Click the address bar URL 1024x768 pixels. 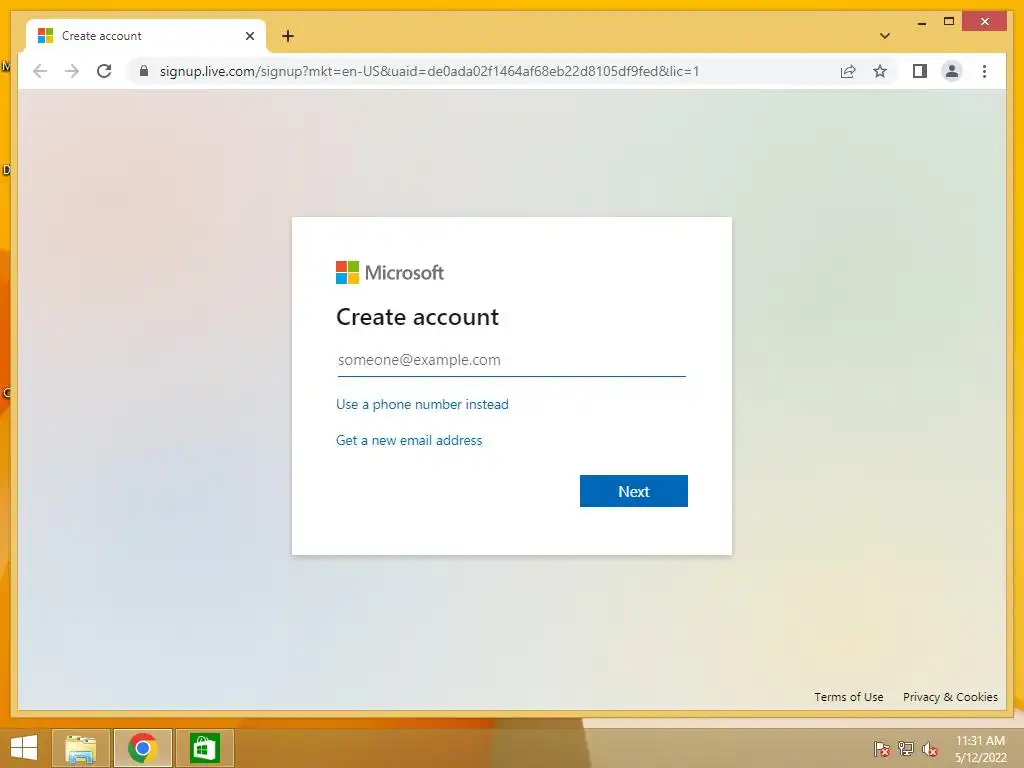pos(429,71)
